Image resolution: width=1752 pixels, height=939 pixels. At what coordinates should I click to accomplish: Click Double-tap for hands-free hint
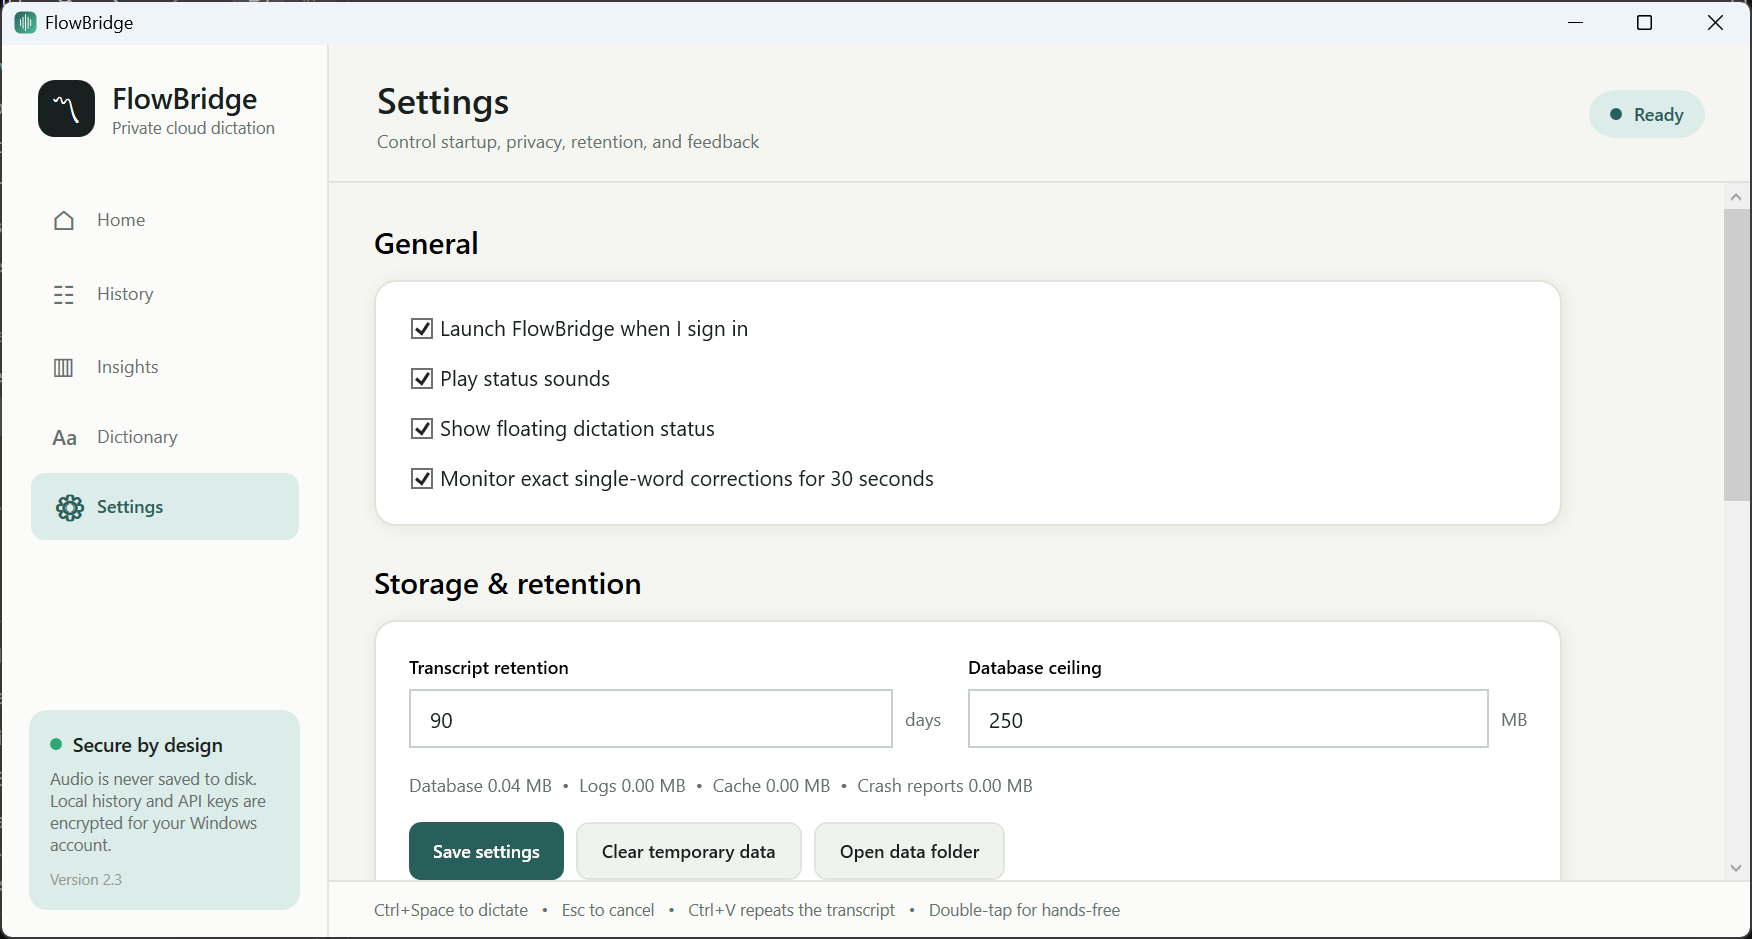point(1024,910)
